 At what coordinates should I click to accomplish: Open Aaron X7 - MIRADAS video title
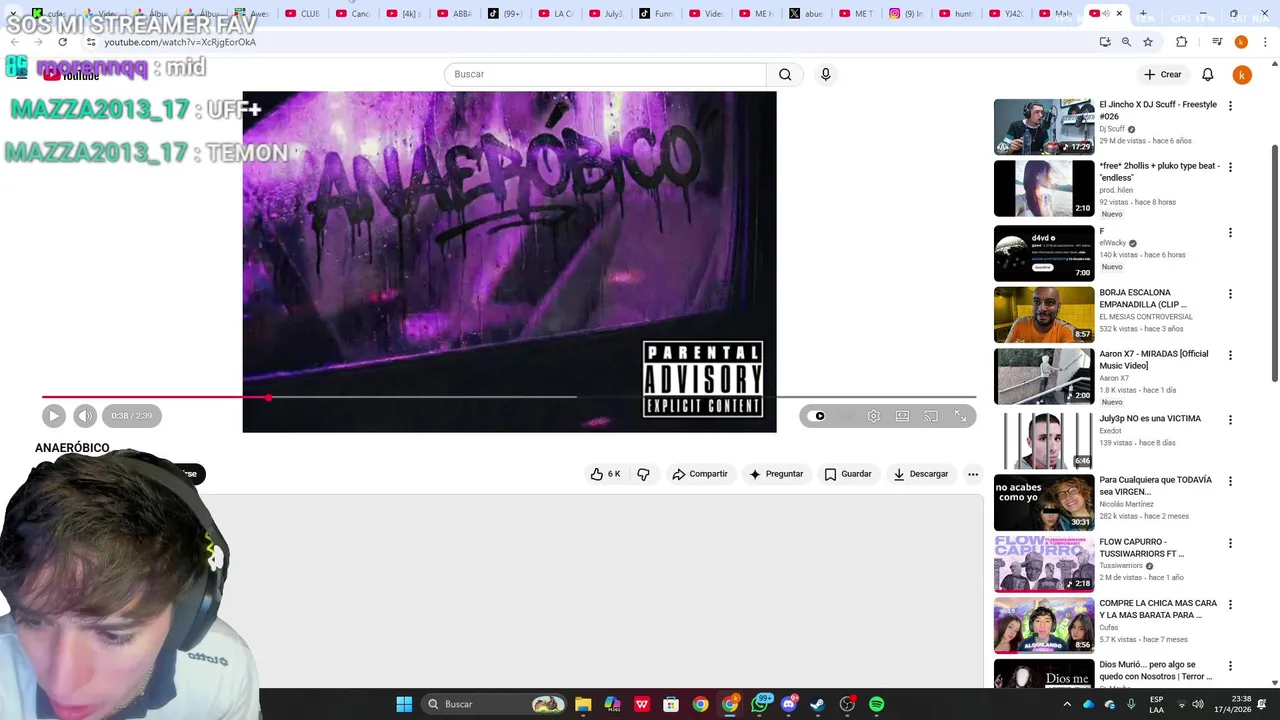point(1153,360)
